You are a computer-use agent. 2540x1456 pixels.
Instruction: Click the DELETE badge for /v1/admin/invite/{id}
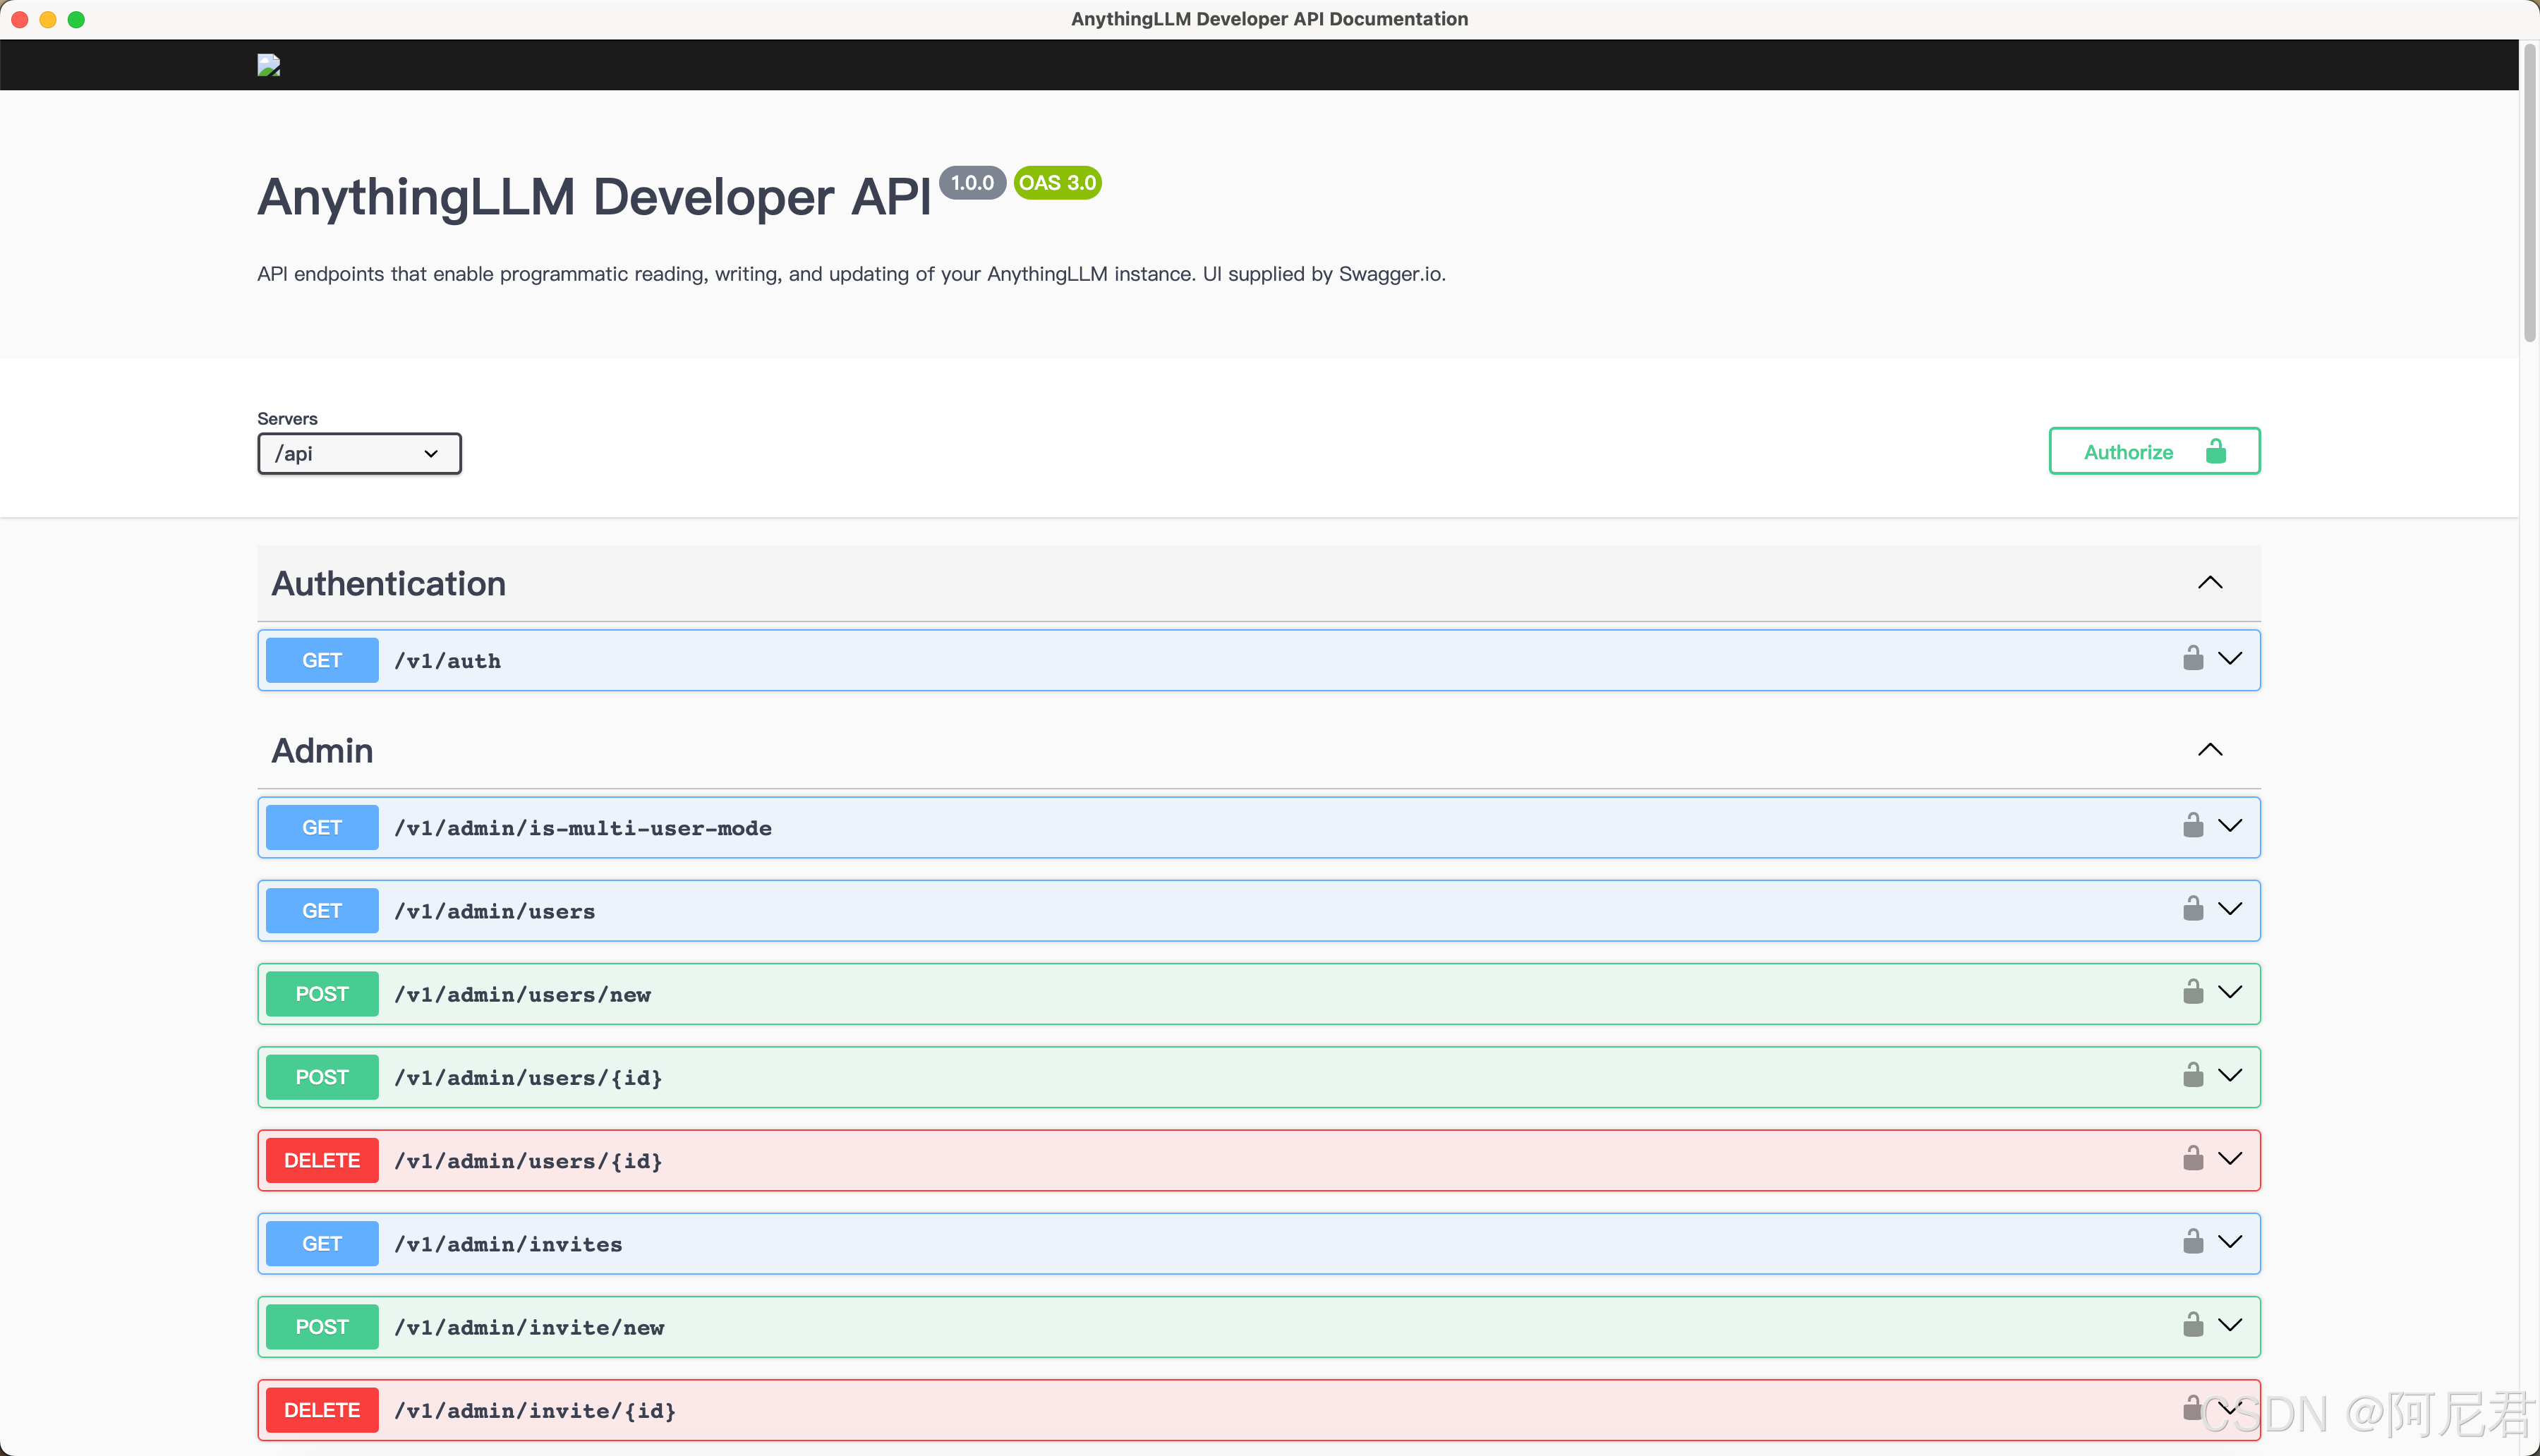point(322,1410)
